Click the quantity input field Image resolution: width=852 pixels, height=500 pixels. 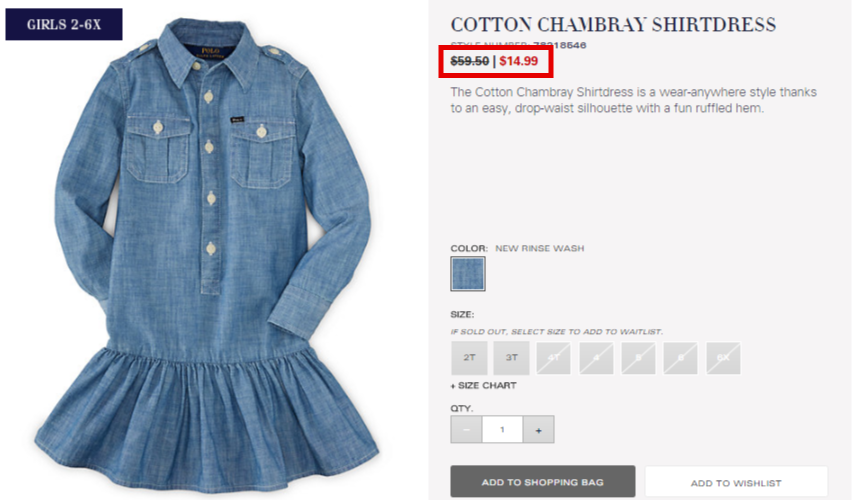coord(503,429)
